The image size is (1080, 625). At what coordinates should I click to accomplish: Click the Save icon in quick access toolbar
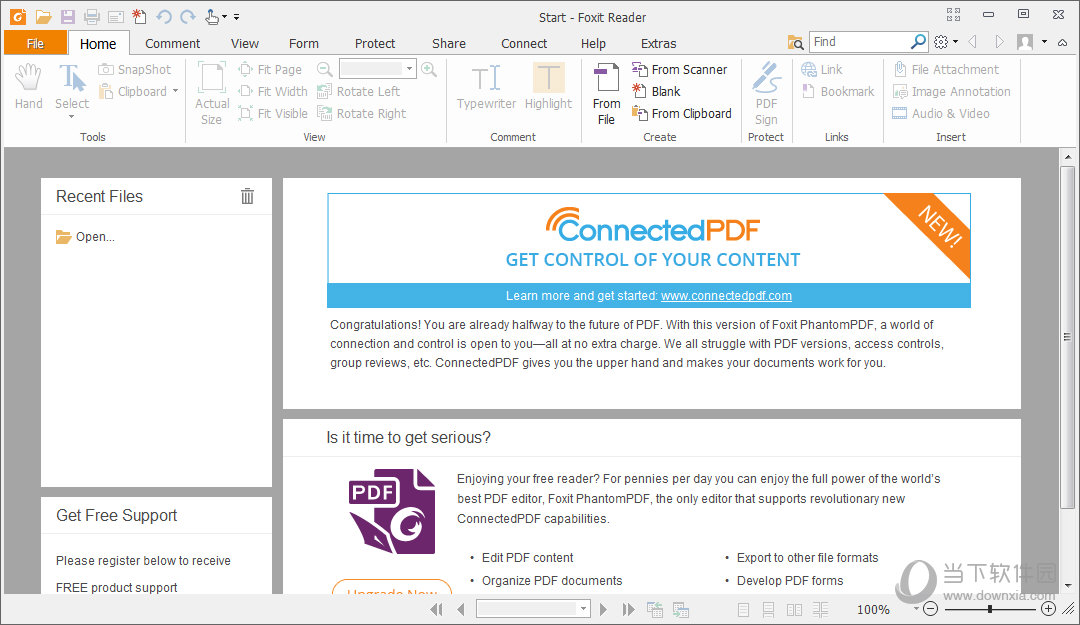68,17
